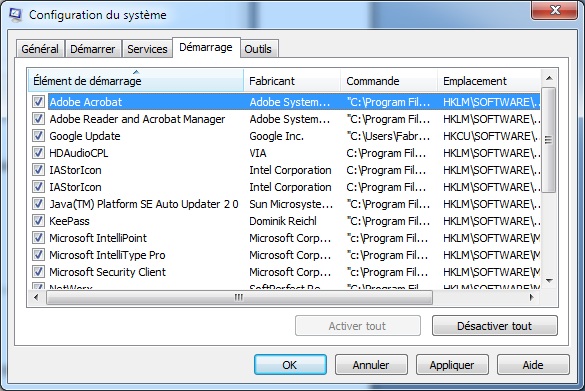
Task: Open the Services tab
Action: point(147,49)
